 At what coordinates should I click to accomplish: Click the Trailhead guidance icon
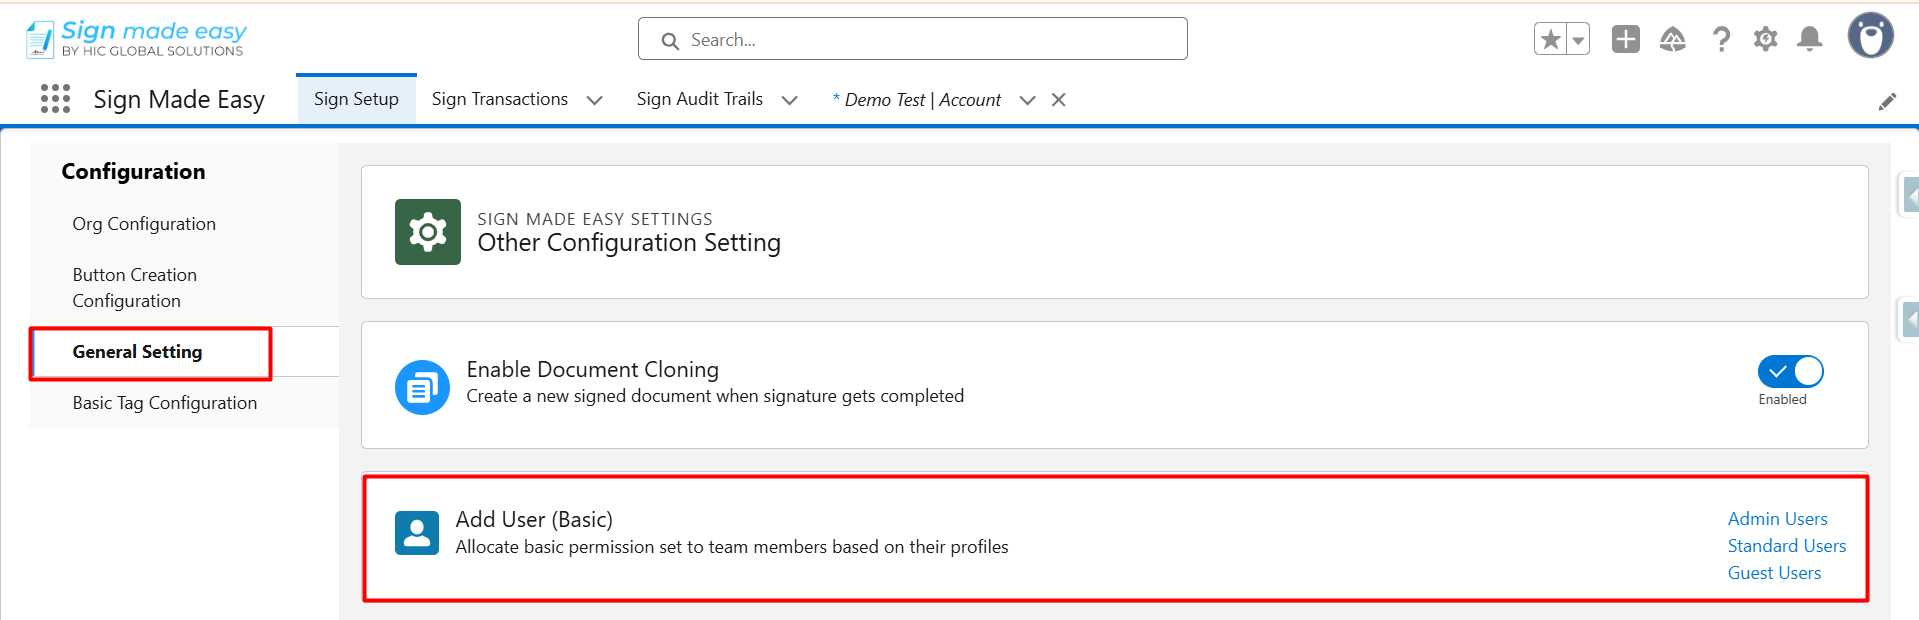tap(1672, 40)
